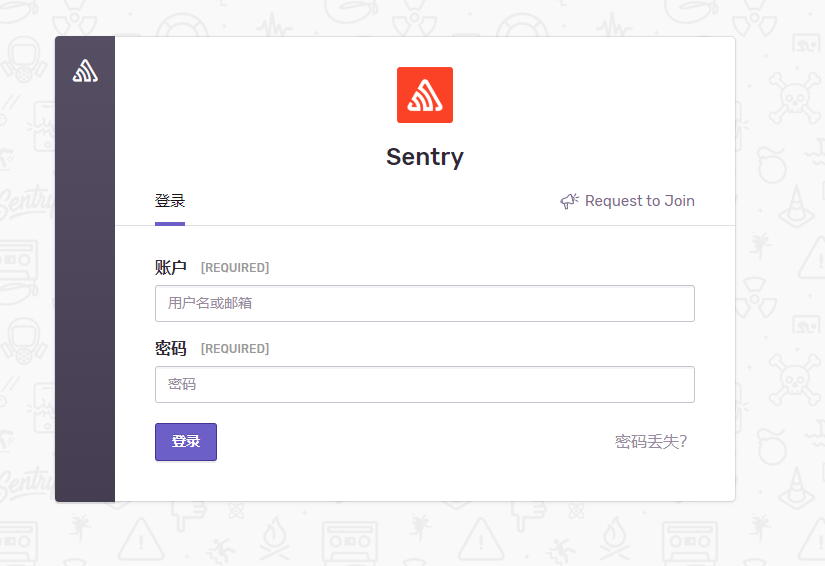Click the grey 密码 placeholder text
Screen dimensions: 825x566
coord(182,384)
